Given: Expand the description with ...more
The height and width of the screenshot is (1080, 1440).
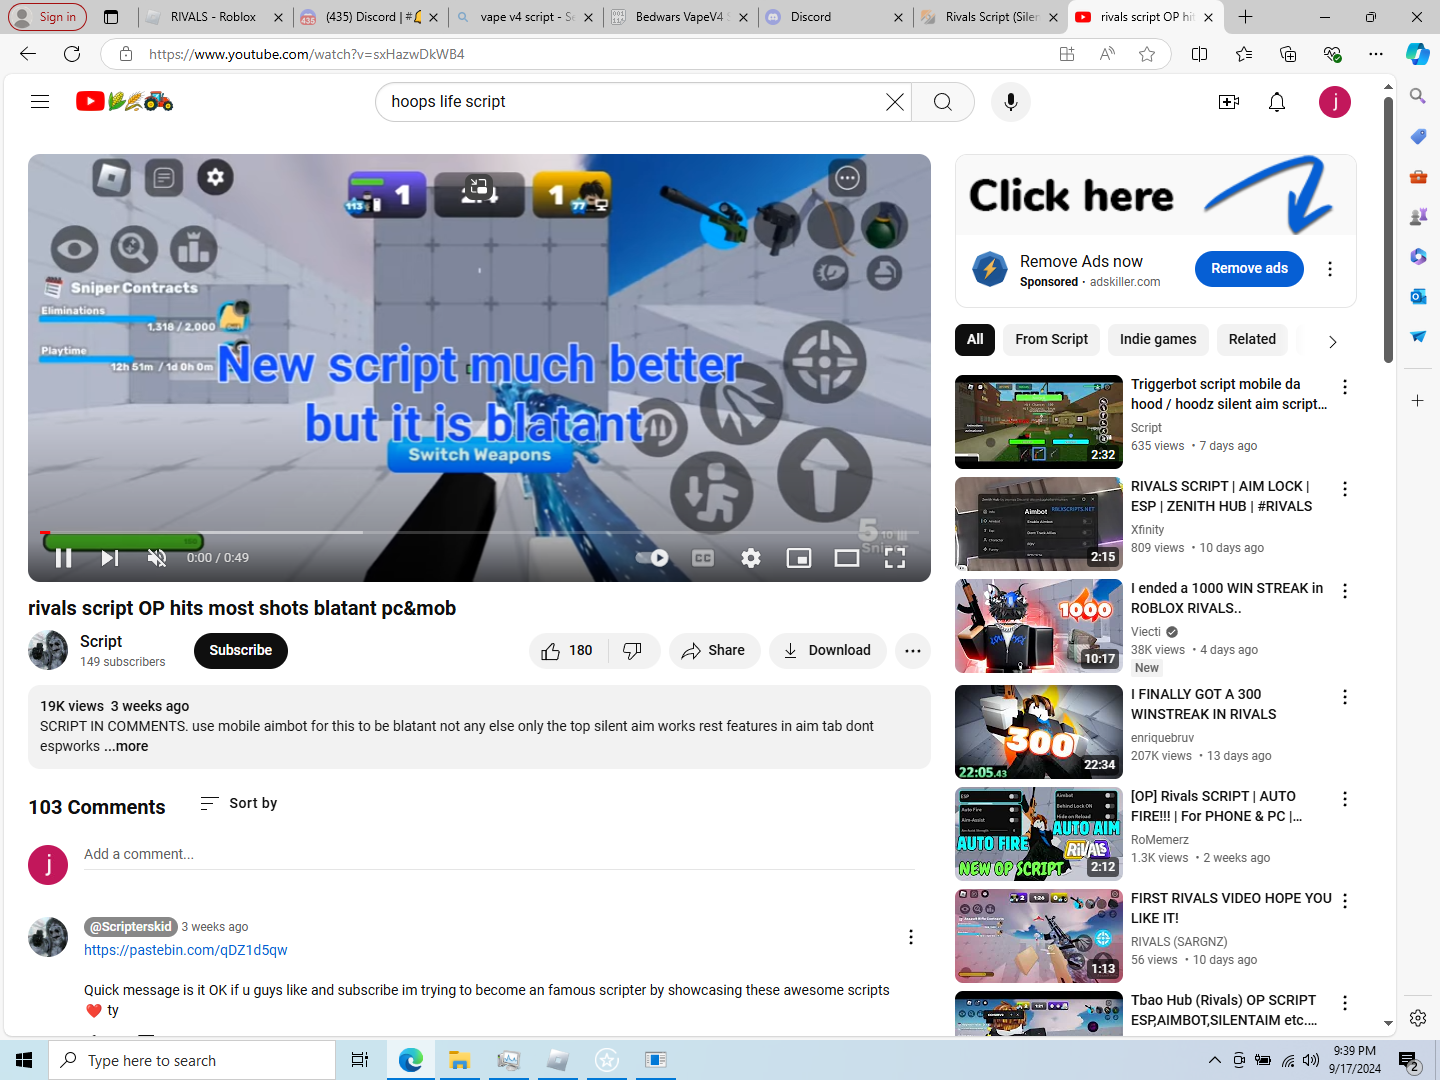Looking at the screenshot, I should pos(126,746).
